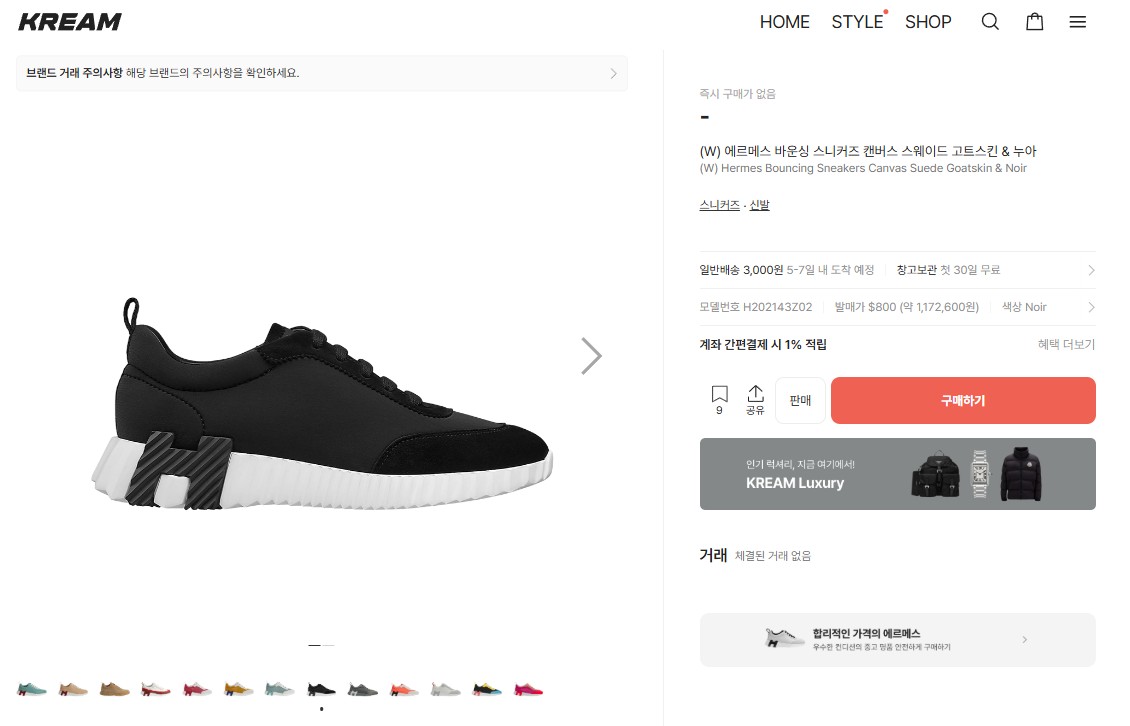The height and width of the screenshot is (726, 1130).
Task: Expand the brand trading notice chevron
Action: tap(613, 73)
